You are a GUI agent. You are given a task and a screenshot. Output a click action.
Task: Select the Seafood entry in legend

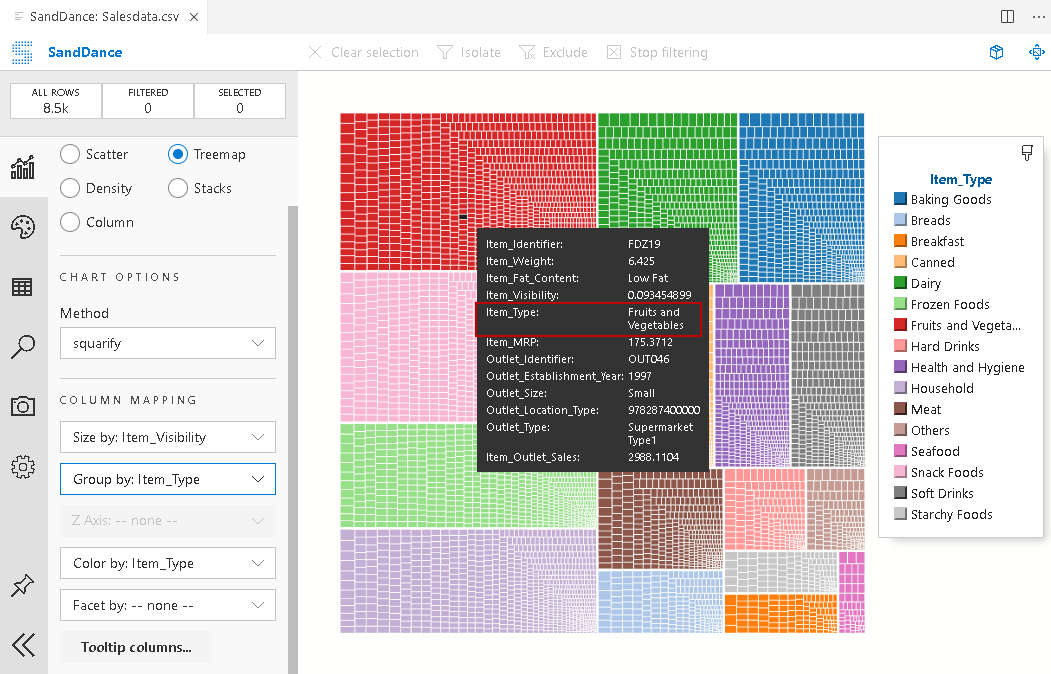click(934, 451)
